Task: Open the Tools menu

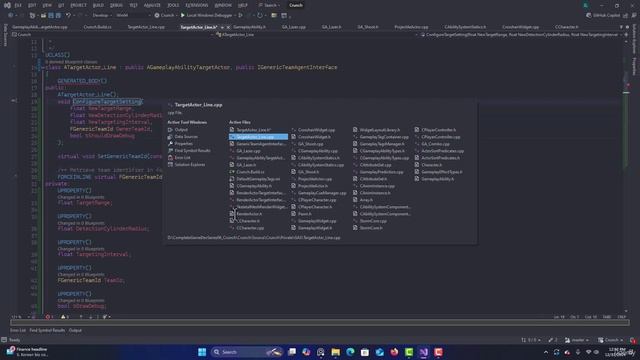Action: pyautogui.click(x=173, y=5)
